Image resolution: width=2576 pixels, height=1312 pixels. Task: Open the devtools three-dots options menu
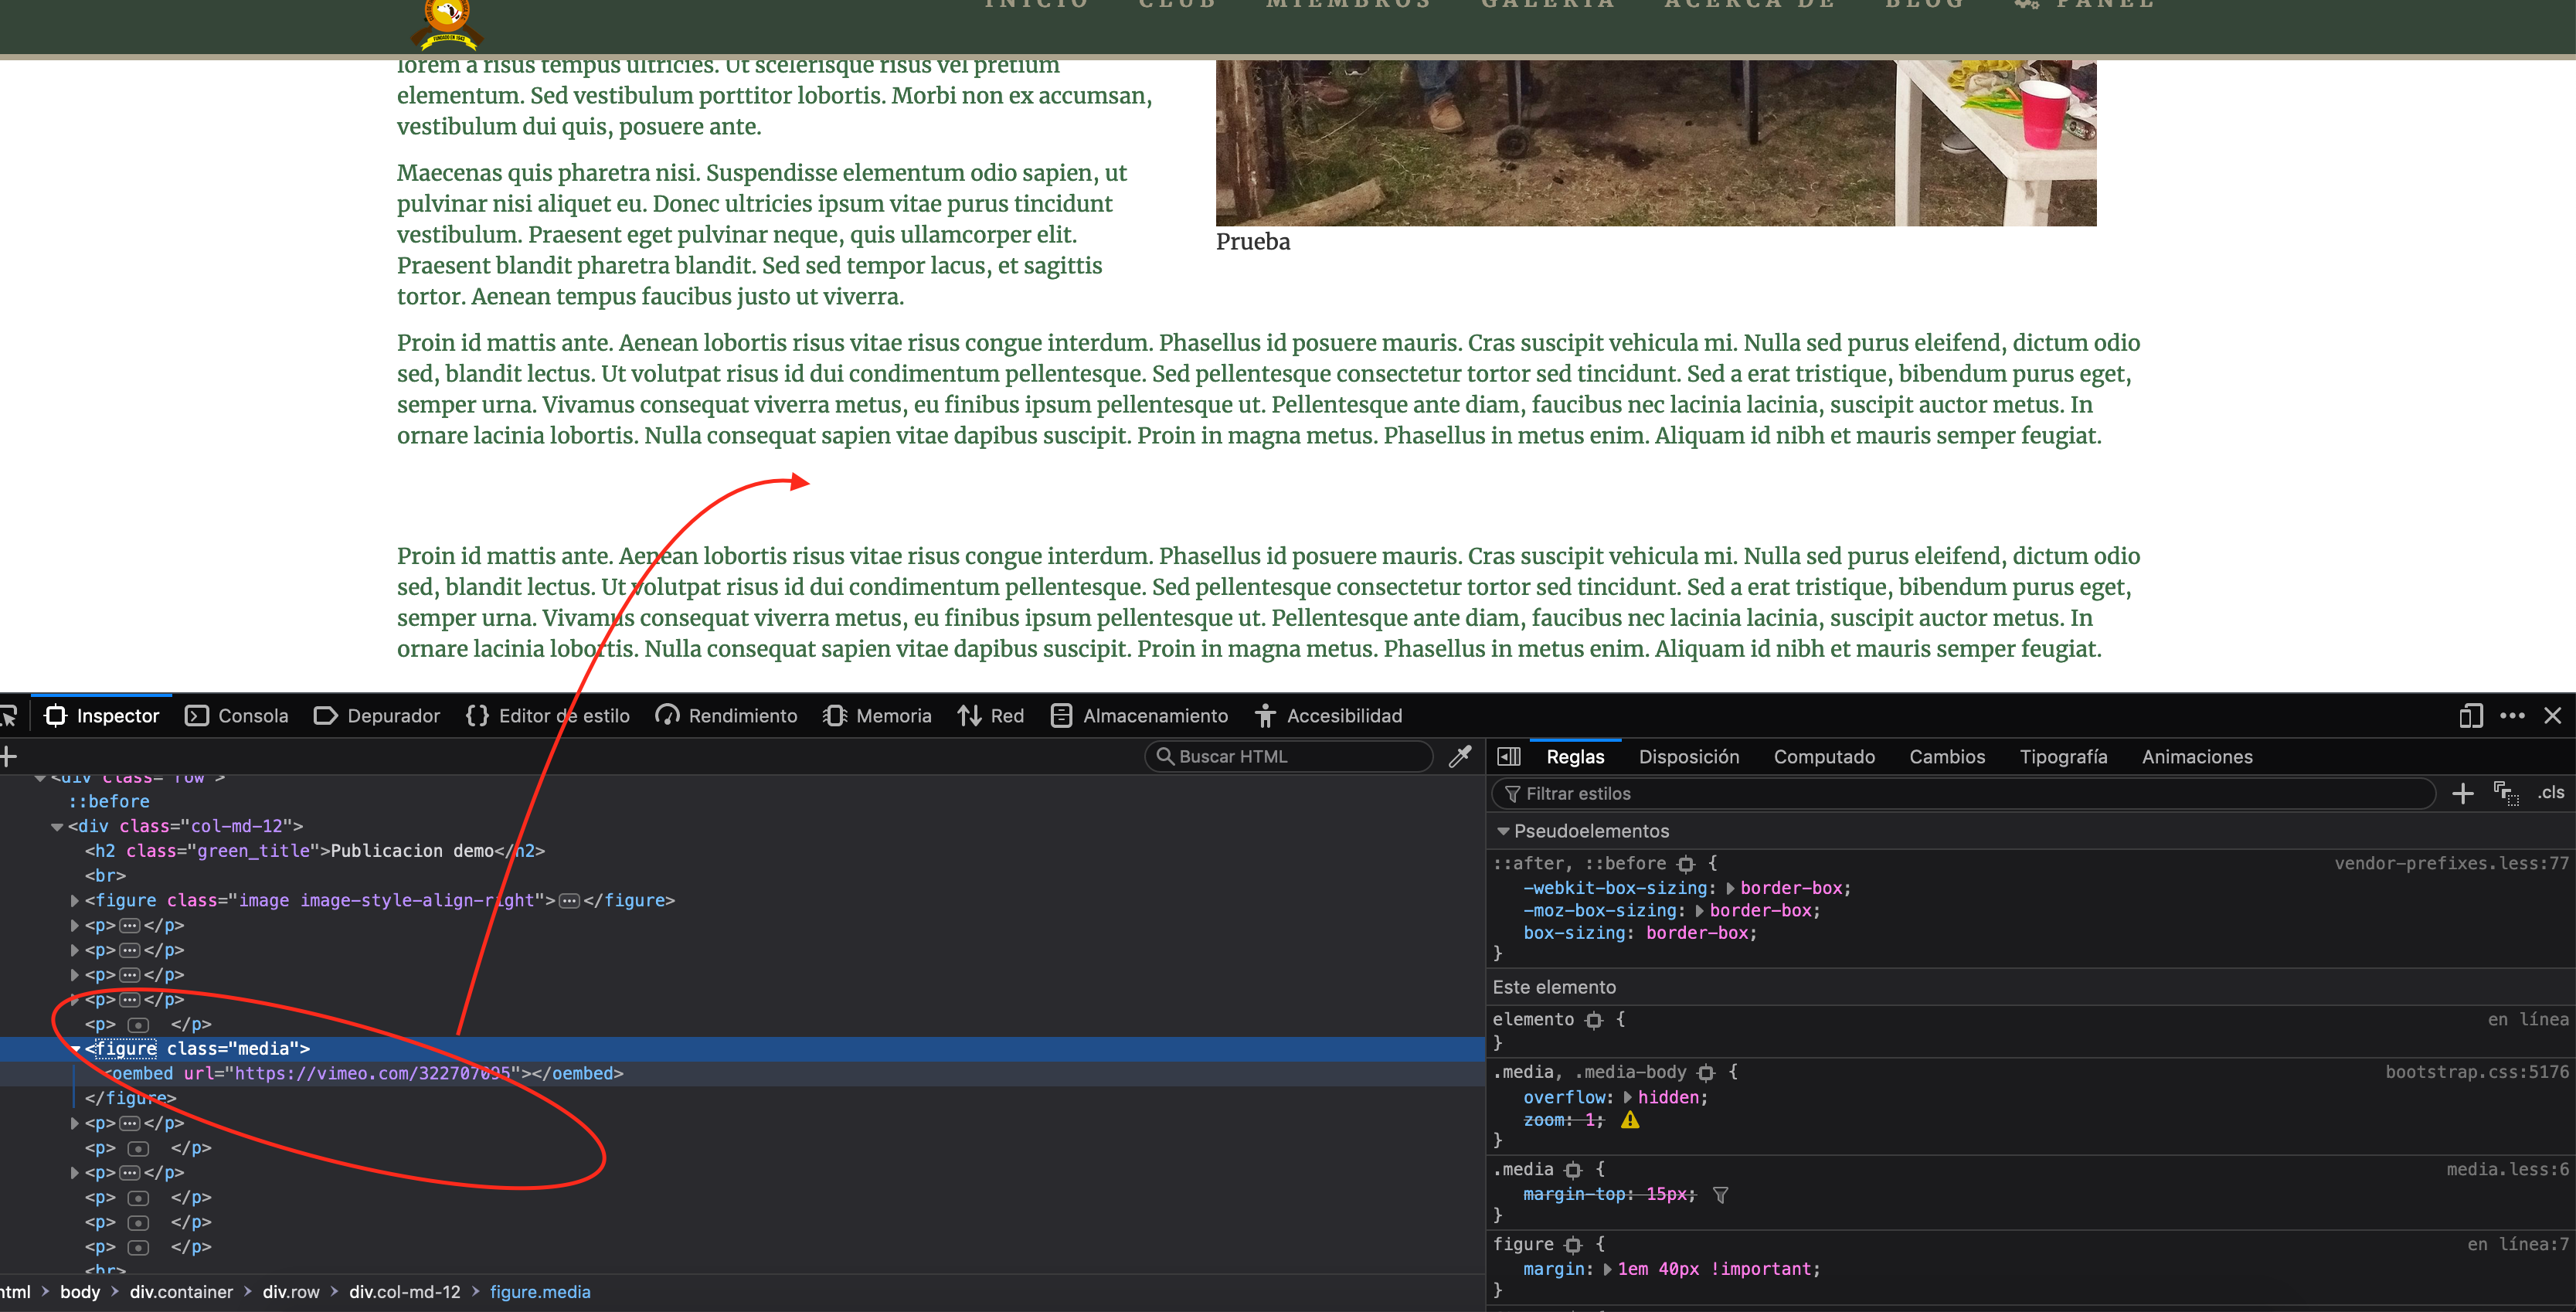(x=2512, y=716)
